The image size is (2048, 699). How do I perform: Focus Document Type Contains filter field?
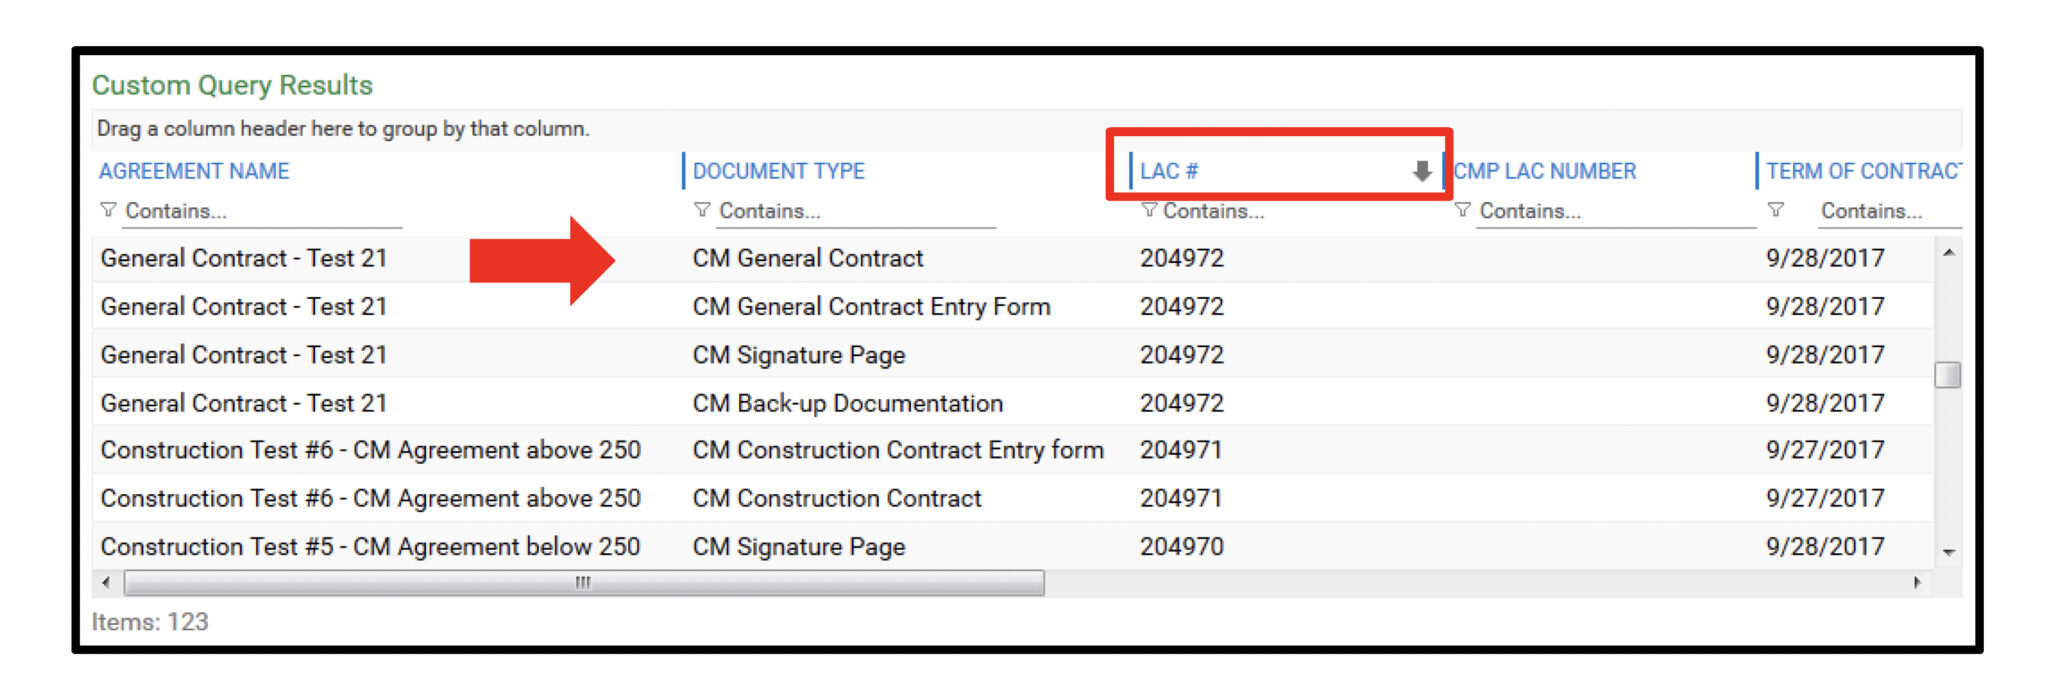coord(857,211)
